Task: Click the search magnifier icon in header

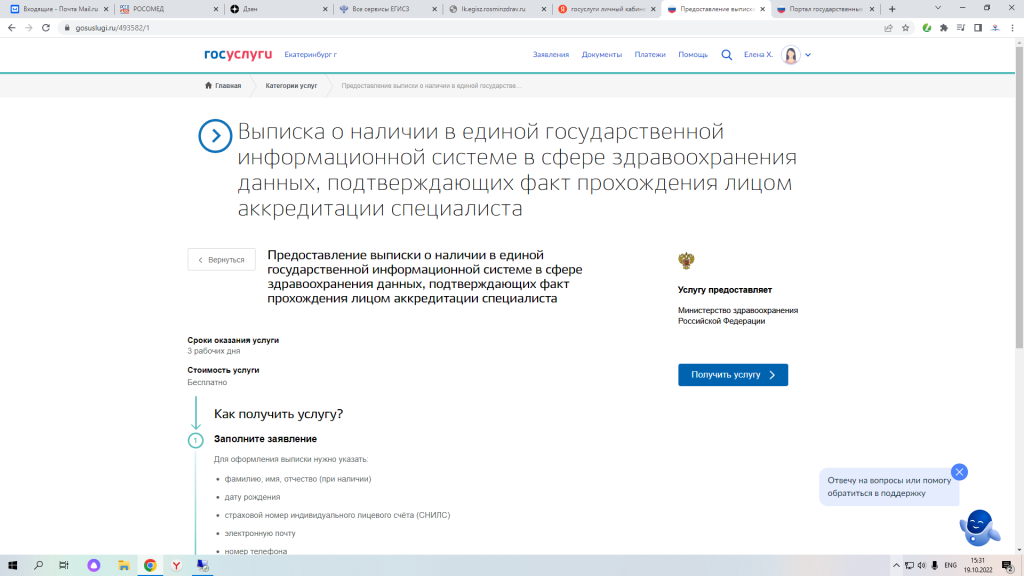Action: tap(727, 55)
